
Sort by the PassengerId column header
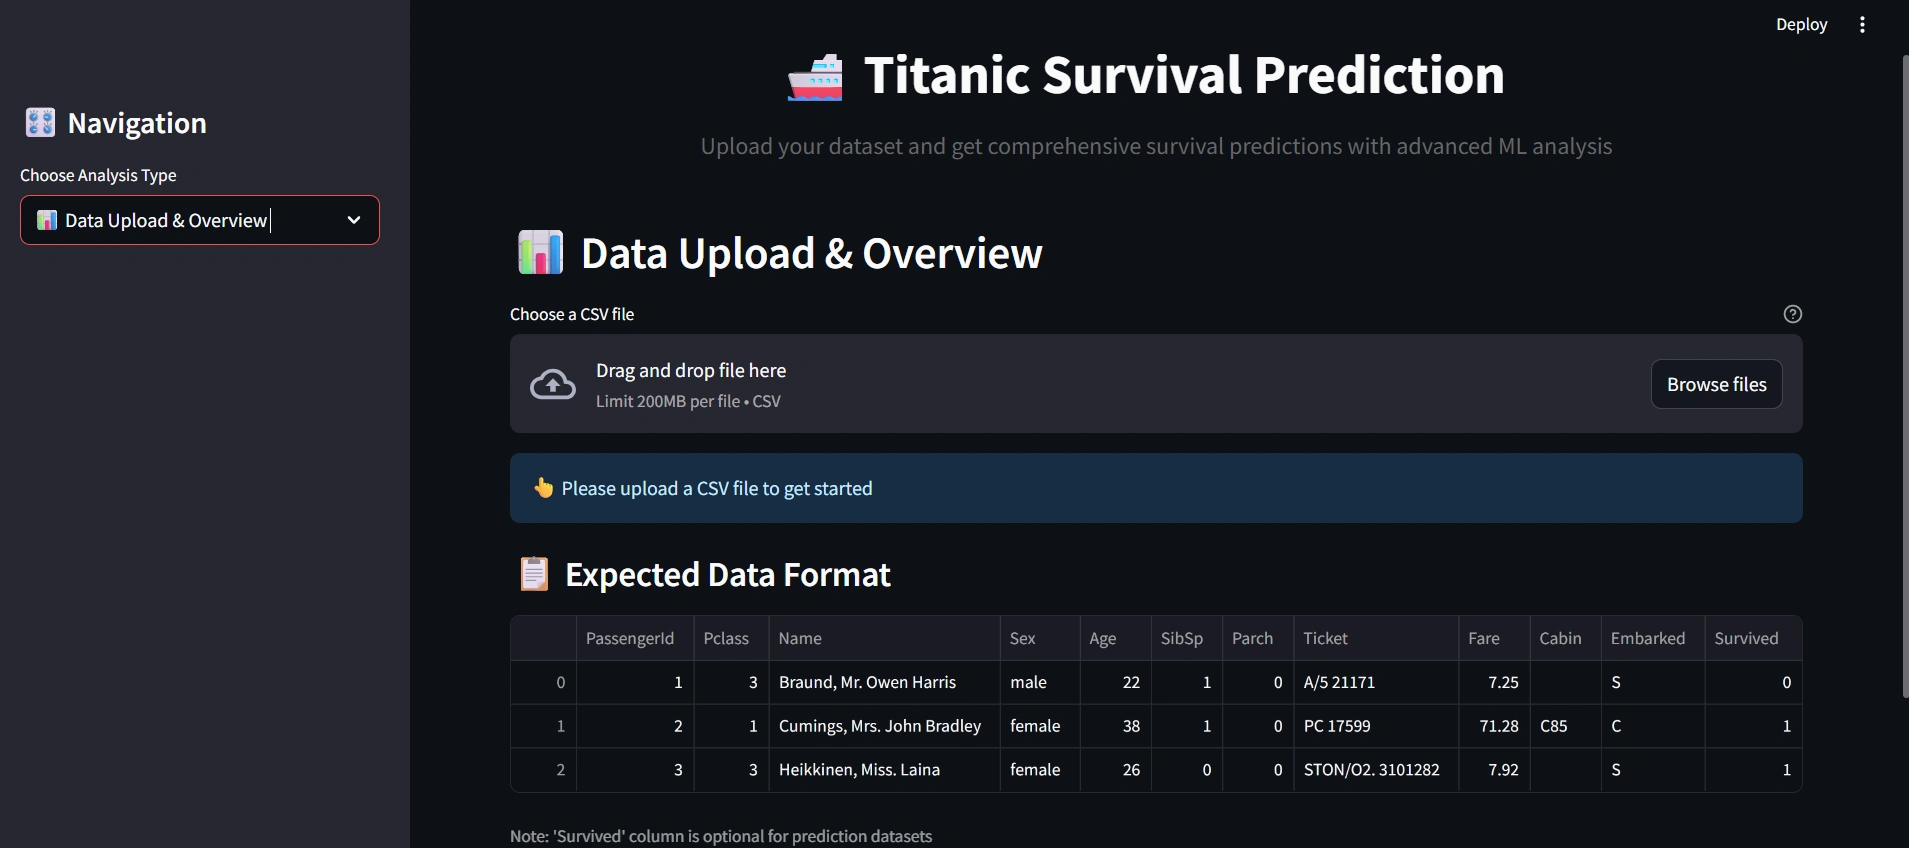pos(630,638)
